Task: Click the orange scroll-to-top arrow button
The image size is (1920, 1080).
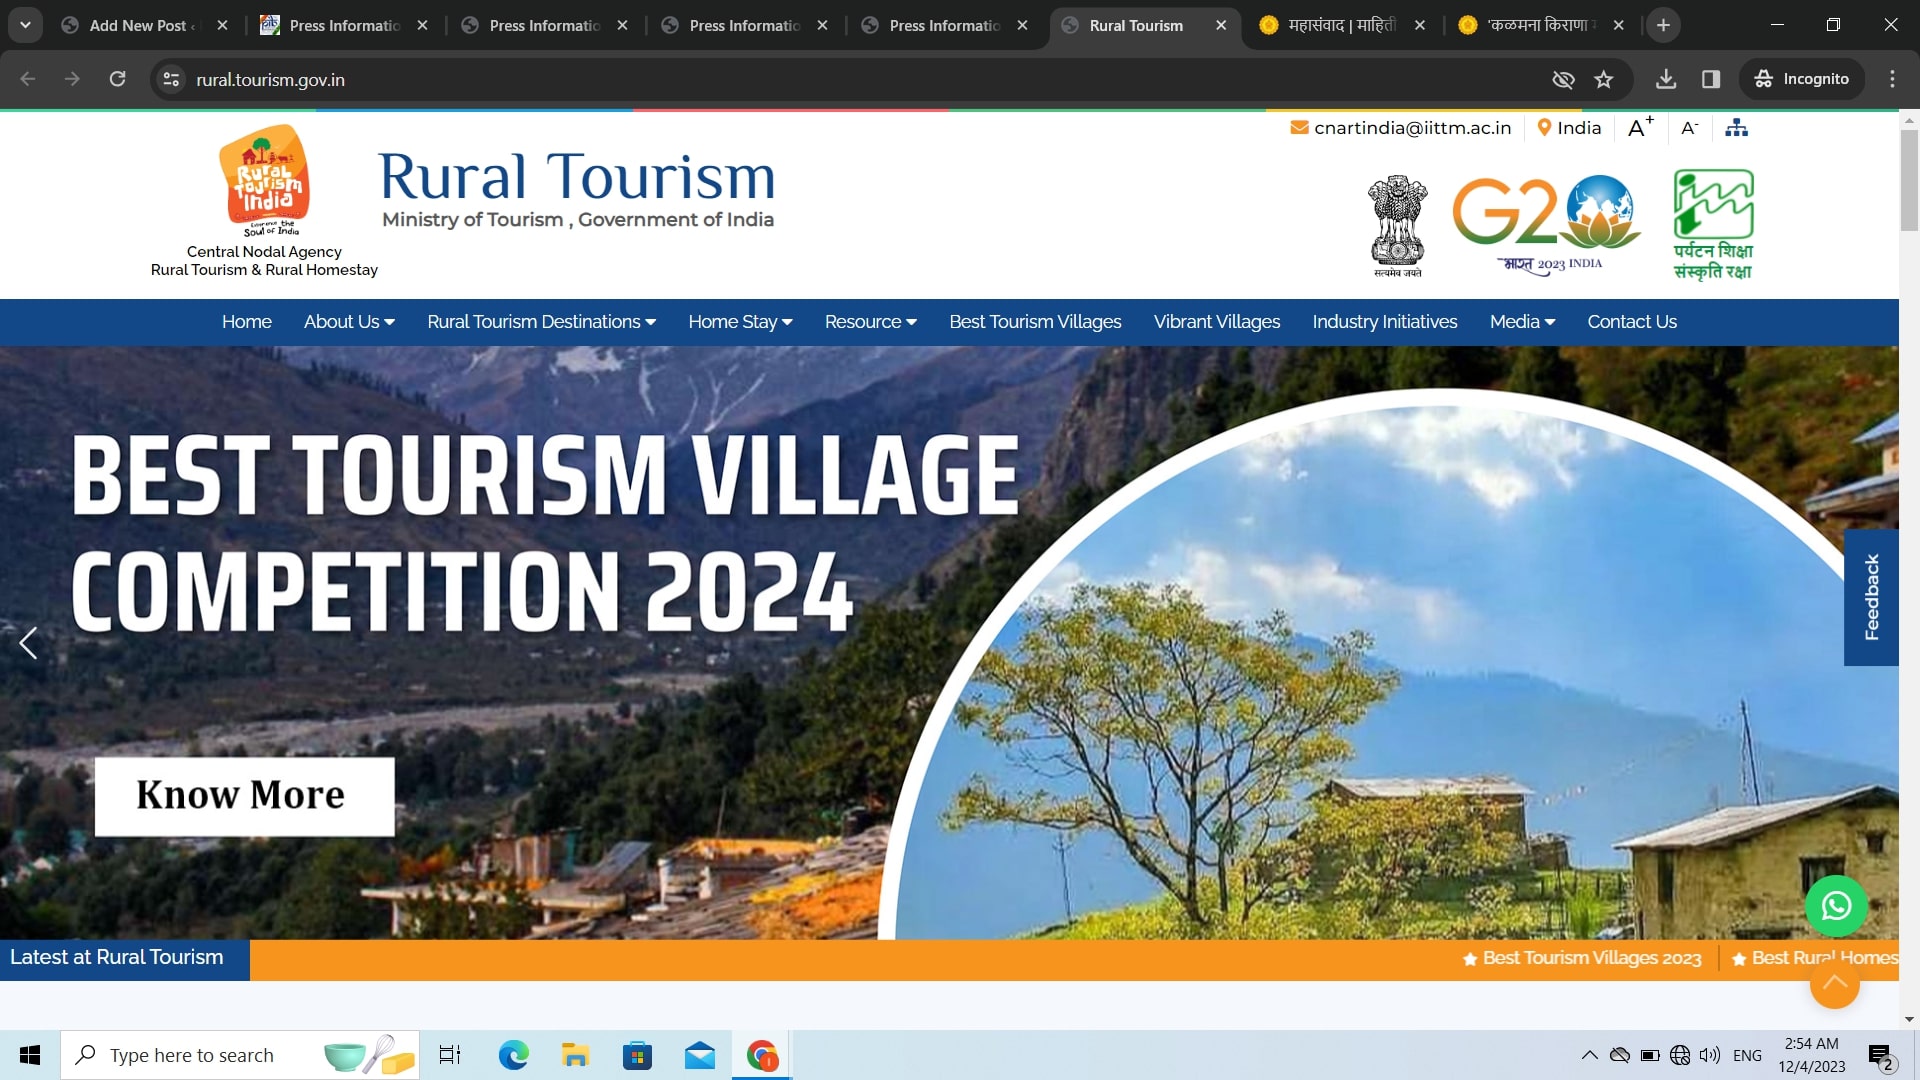Action: pos(1834,984)
